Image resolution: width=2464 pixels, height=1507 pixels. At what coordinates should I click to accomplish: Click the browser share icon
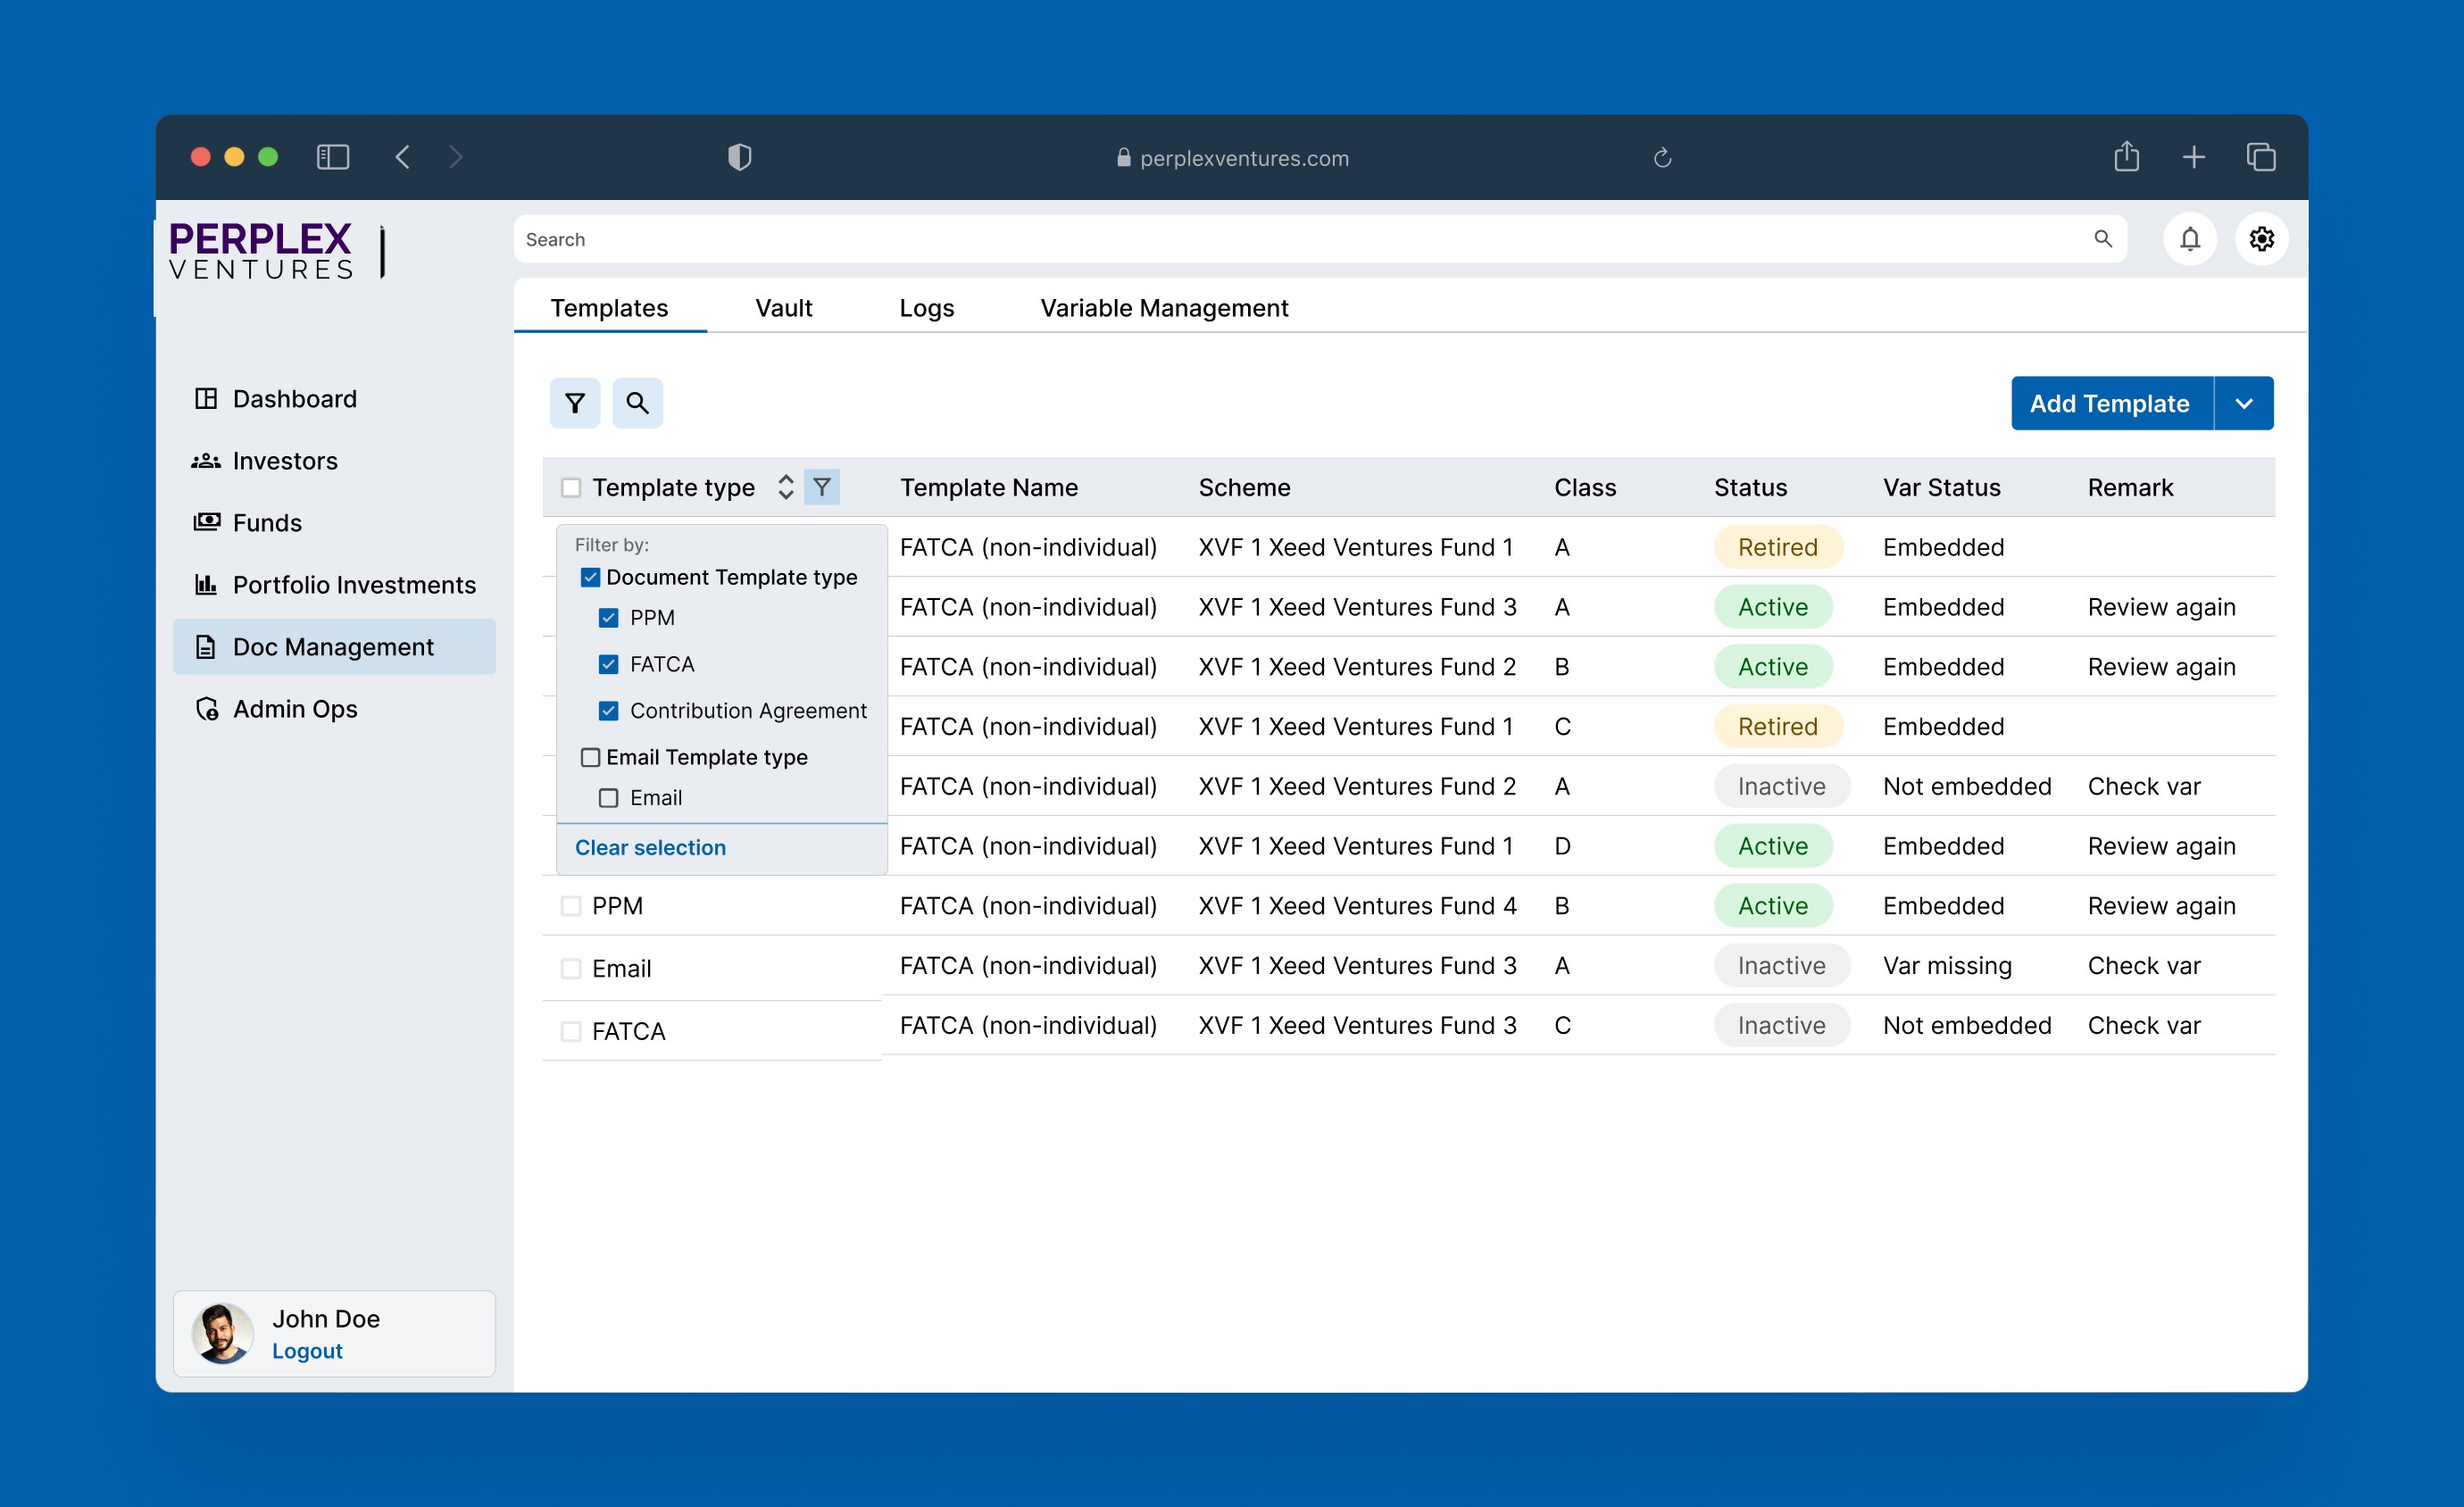pyautogui.click(x=2126, y=157)
